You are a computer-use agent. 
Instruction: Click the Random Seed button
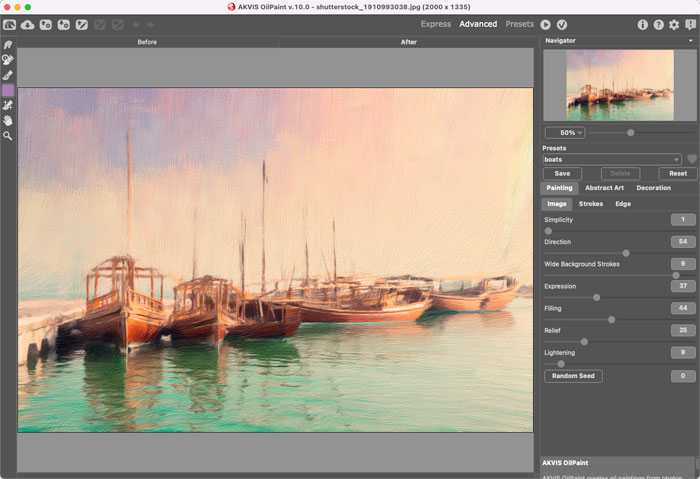coord(573,376)
